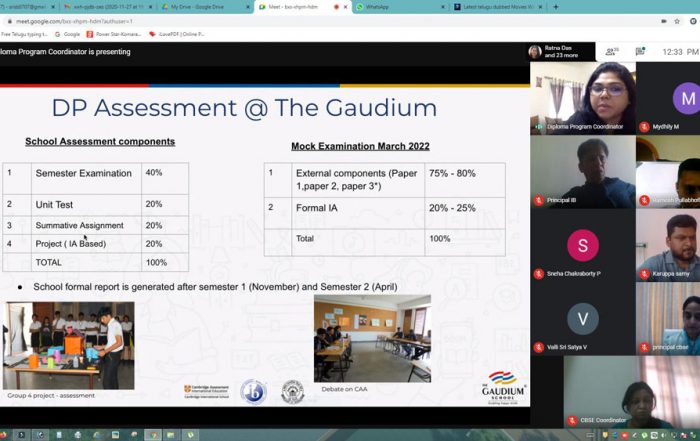
Task: Click the camera indicator icon in address bar
Action: tap(664, 21)
